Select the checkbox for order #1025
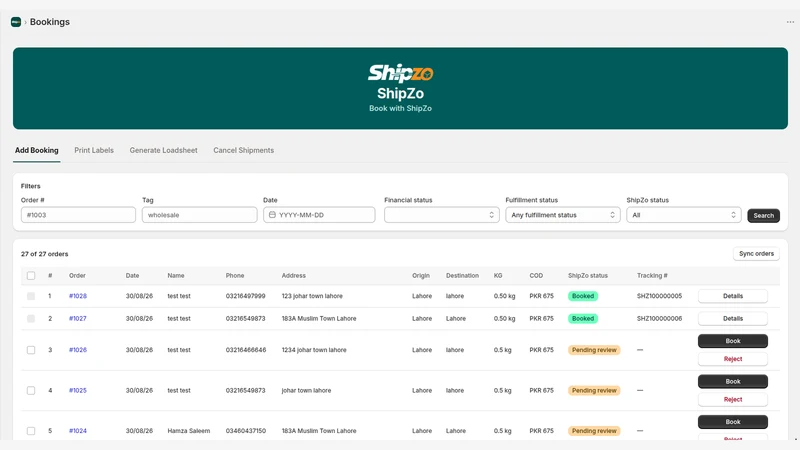Image resolution: width=800 pixels, height=450 pixels. [x=31, y=390]
